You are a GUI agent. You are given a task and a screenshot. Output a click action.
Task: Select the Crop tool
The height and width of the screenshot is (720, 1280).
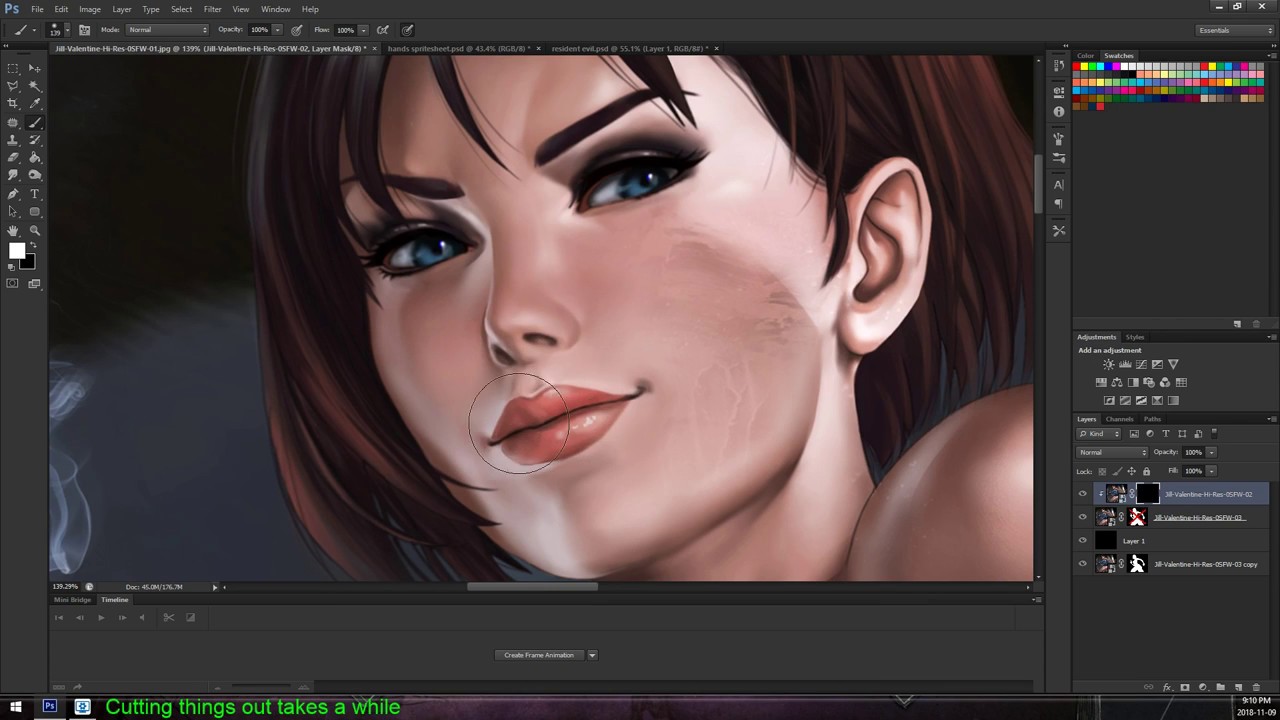point(13,103)
